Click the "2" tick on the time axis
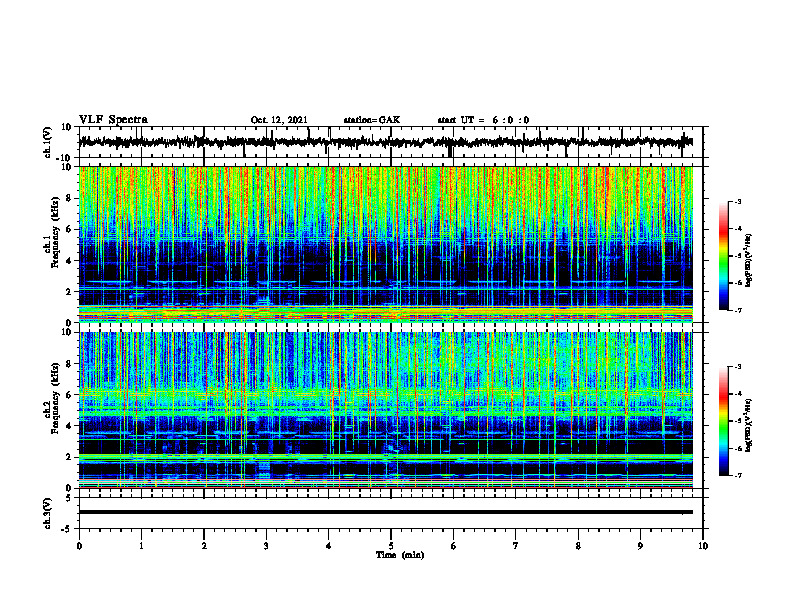This screenshot has width=792, height=612. (x=204, y=546)
